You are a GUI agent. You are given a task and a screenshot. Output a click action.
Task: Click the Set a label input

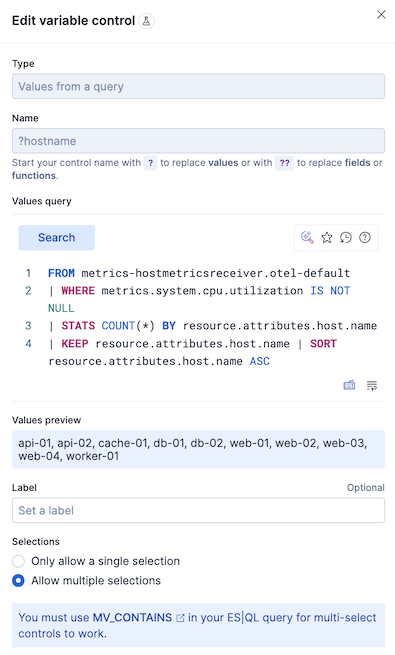pos(198,510)
